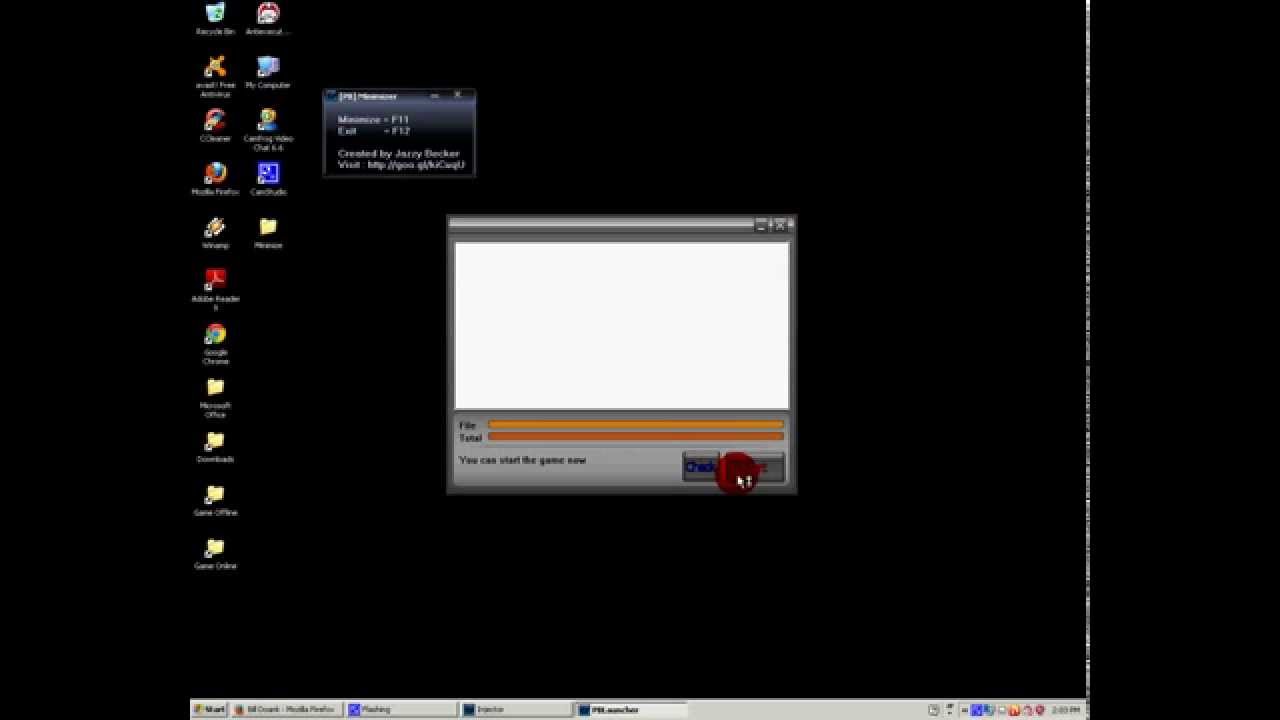Open the CamStudio desktop shortcut
The width and height of the screenshot is (1280, 720).
pyautogui.click(x=268, y=180)
